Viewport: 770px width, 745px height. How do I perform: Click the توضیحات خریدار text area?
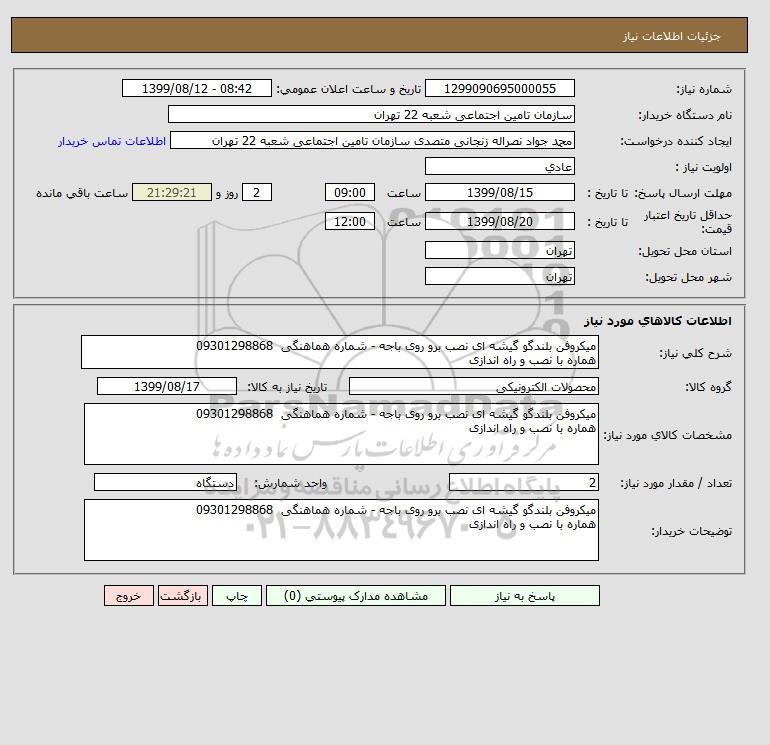click(341, 530)
